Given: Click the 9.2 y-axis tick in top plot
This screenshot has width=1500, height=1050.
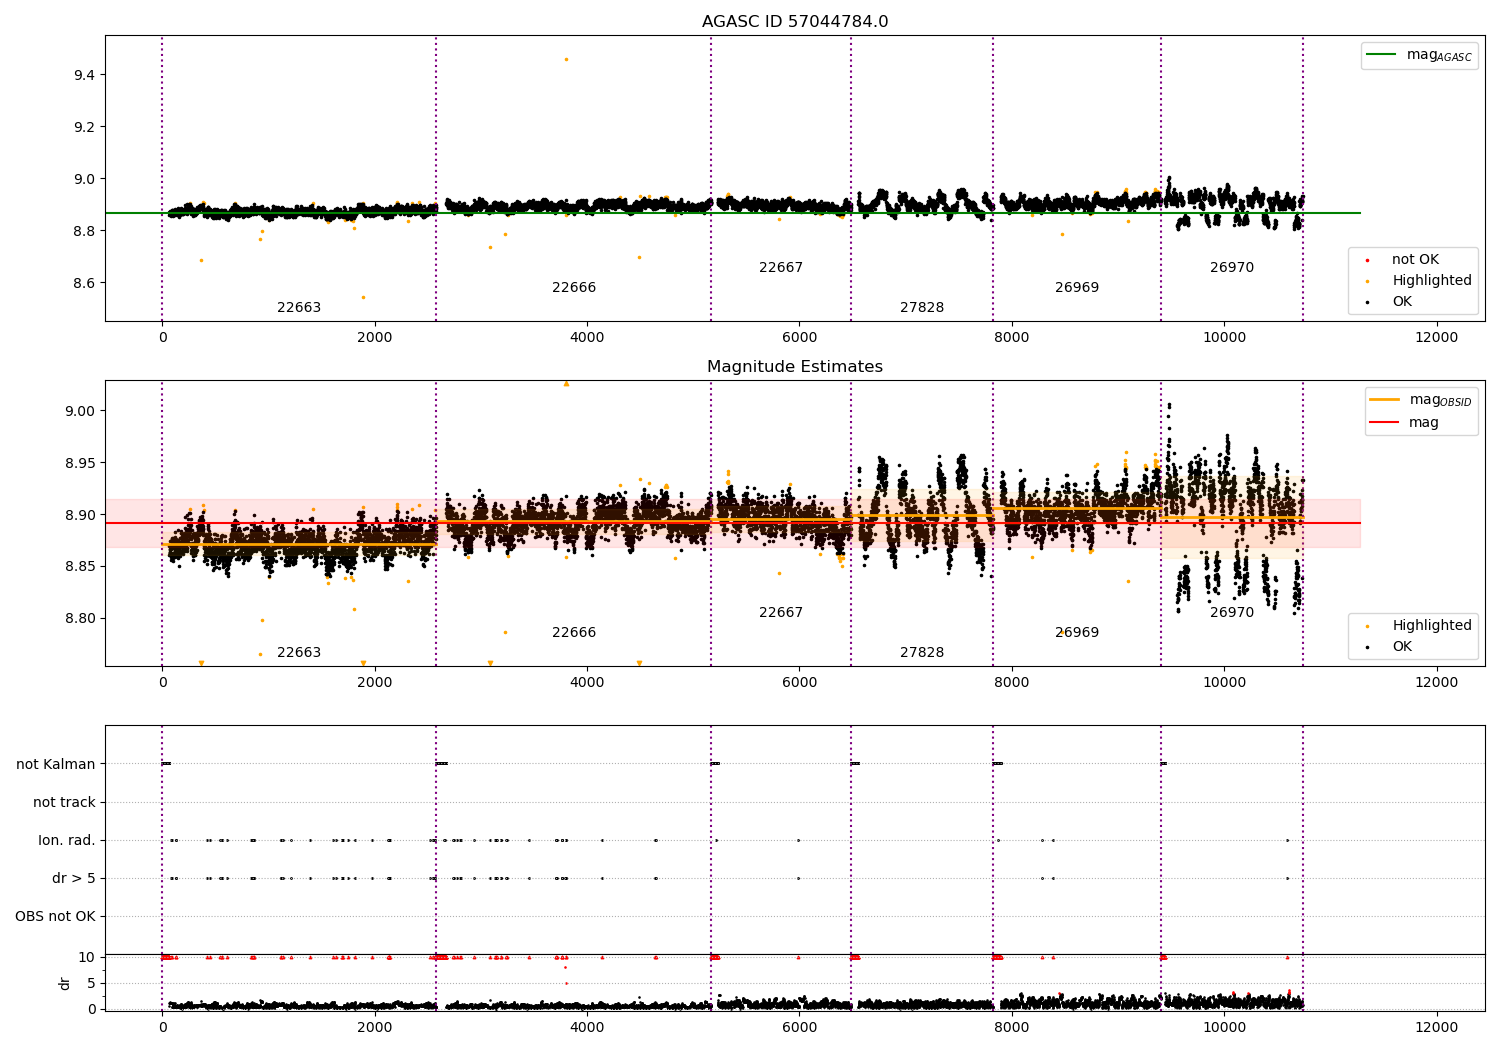Looking at the screenshot, I should click(x=82, y=127).
